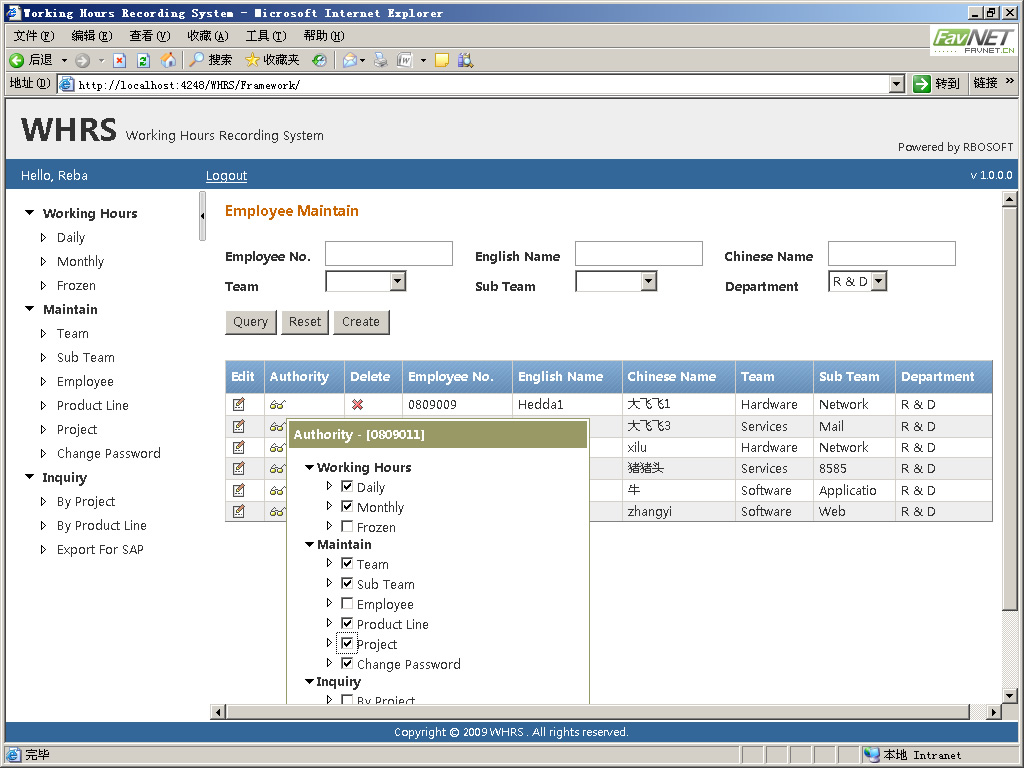Uncheck Project authority checkbox
This screenshot has width=1024, height=768.
(x=347, y=643)
